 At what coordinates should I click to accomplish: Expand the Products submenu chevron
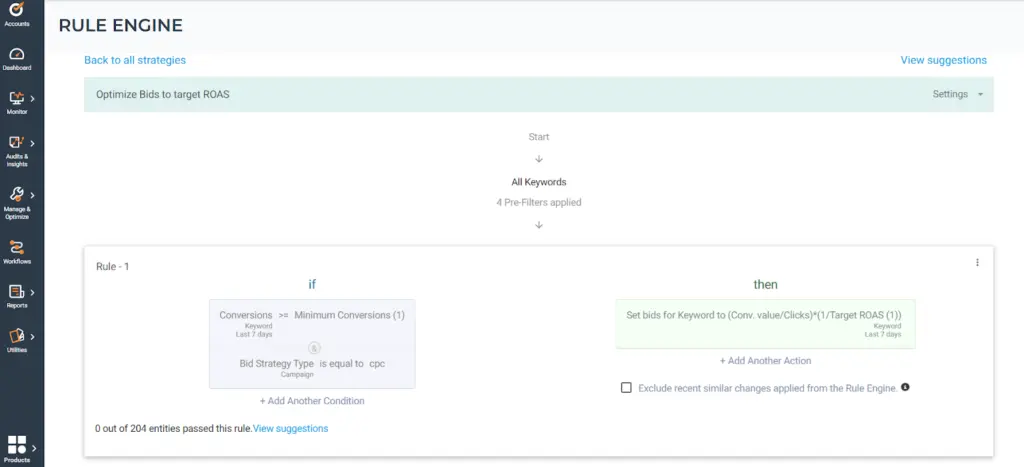click(34, 448)
